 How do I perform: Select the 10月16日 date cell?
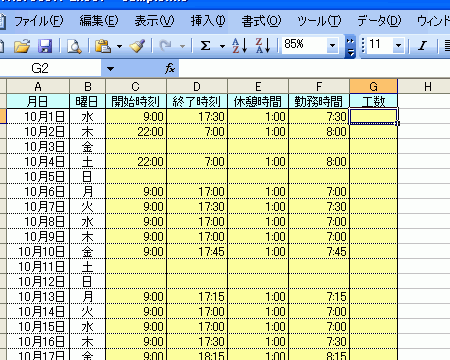(x=38, y=341)
